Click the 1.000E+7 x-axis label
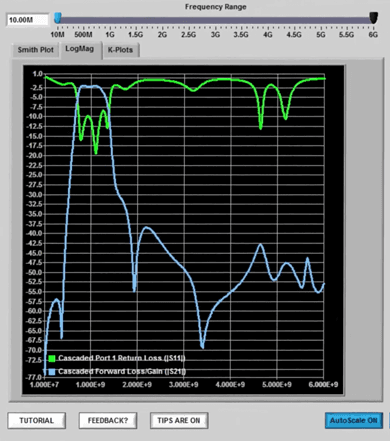The height and width of the screenshot is (441, 390). point(44,385)
